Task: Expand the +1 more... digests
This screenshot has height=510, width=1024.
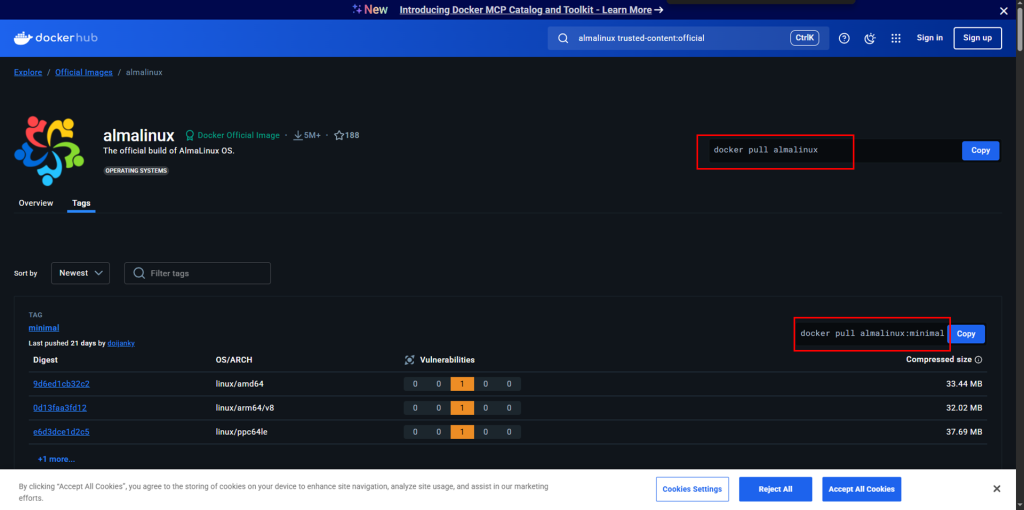Action: click(56, 459)
